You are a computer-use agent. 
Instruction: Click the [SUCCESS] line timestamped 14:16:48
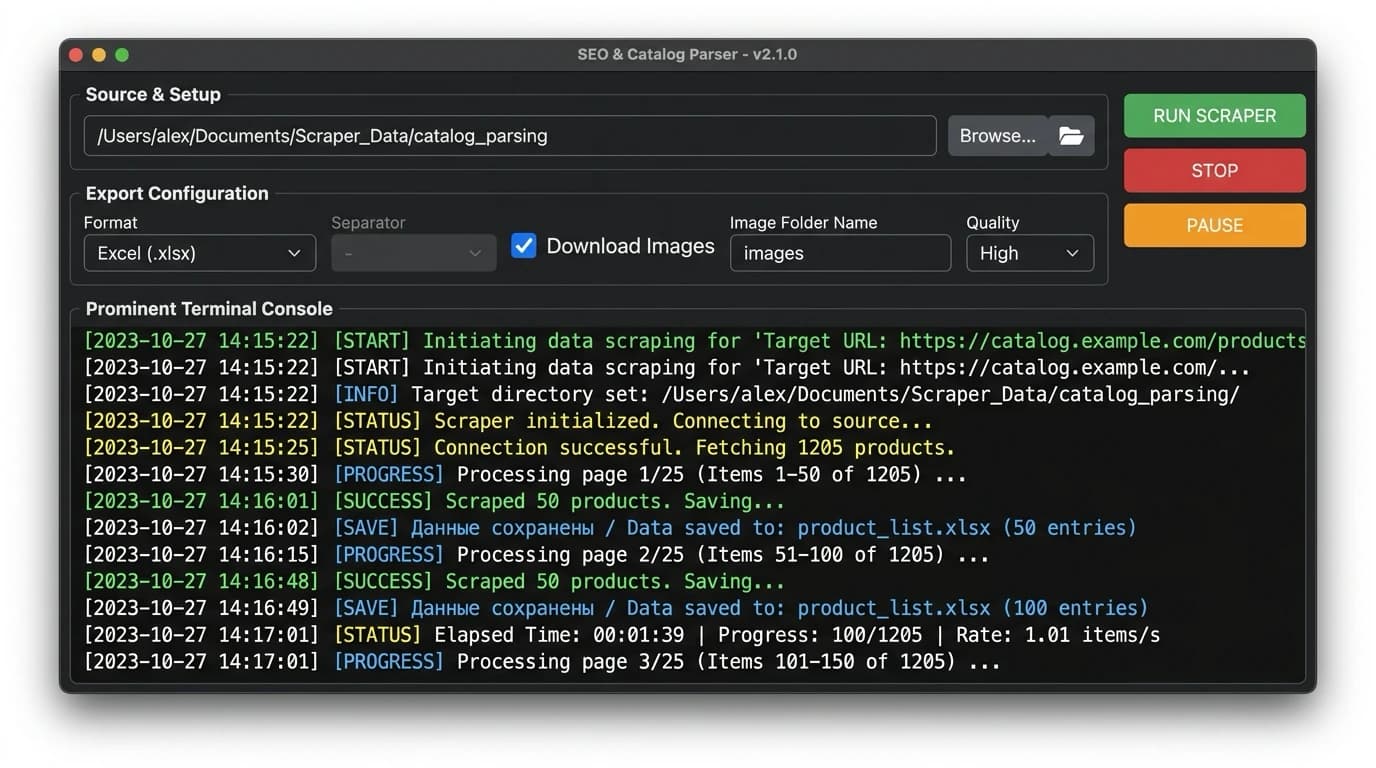pos(434,581)
